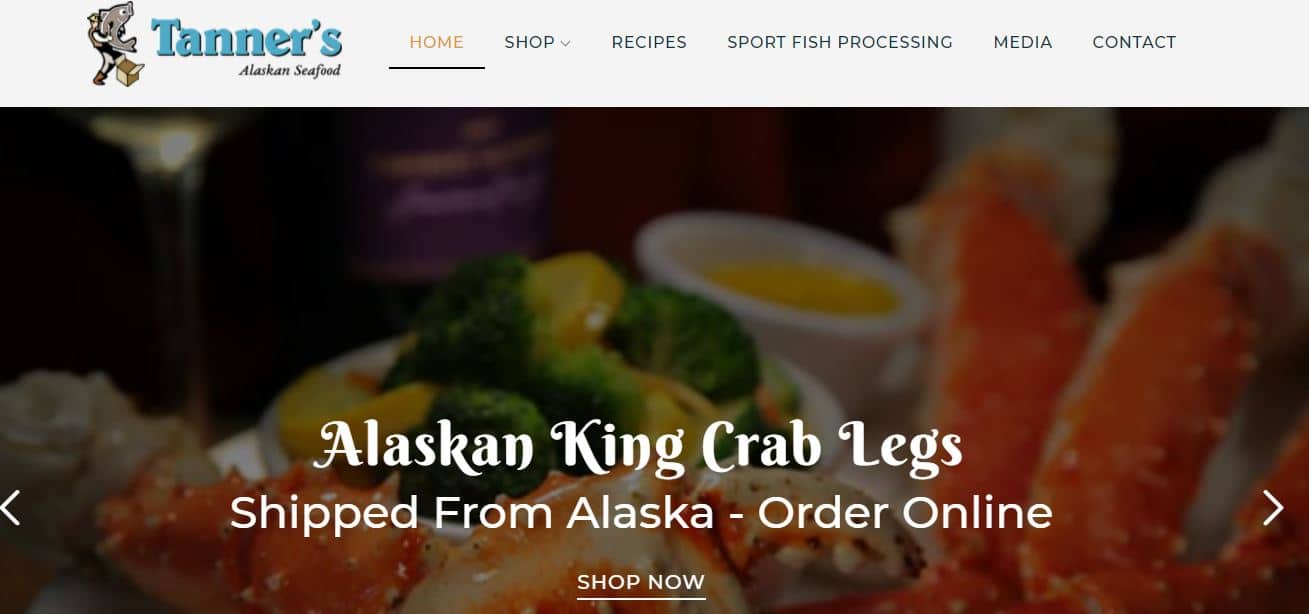Go to the CONTACT page
1309x614 pixels.
point(1134,42)
